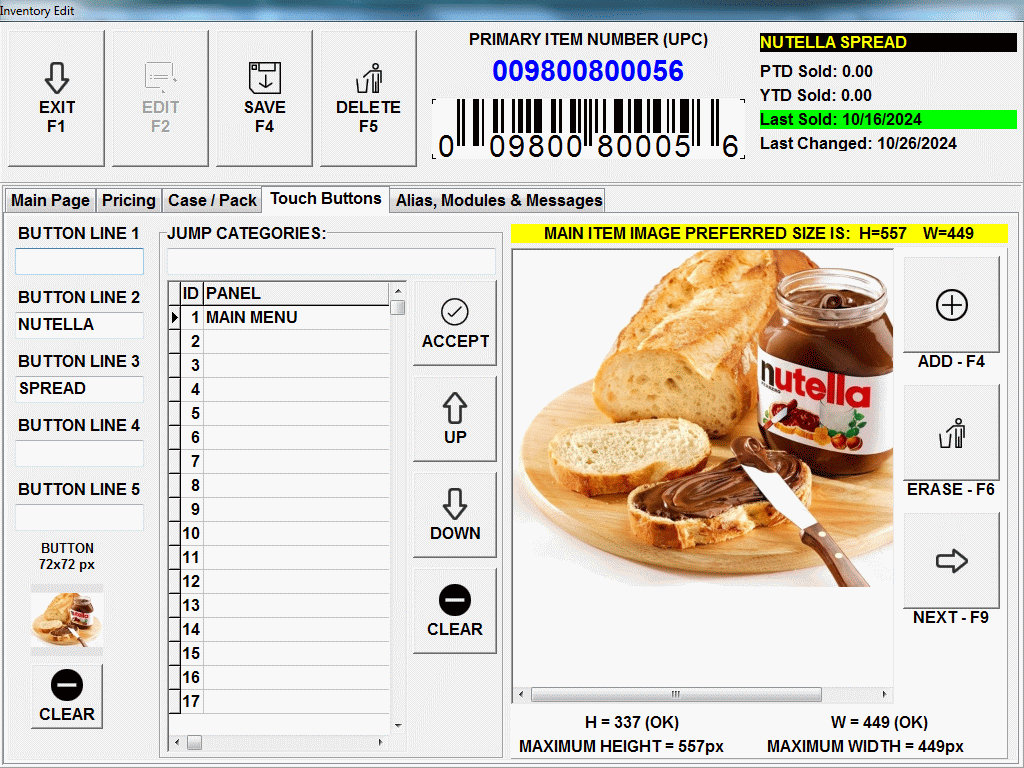Image resolution: width=1024 pixels, height=768 pixels.
Task: Click the BUTTON LINE 1 input field
Action: point(79,262)
